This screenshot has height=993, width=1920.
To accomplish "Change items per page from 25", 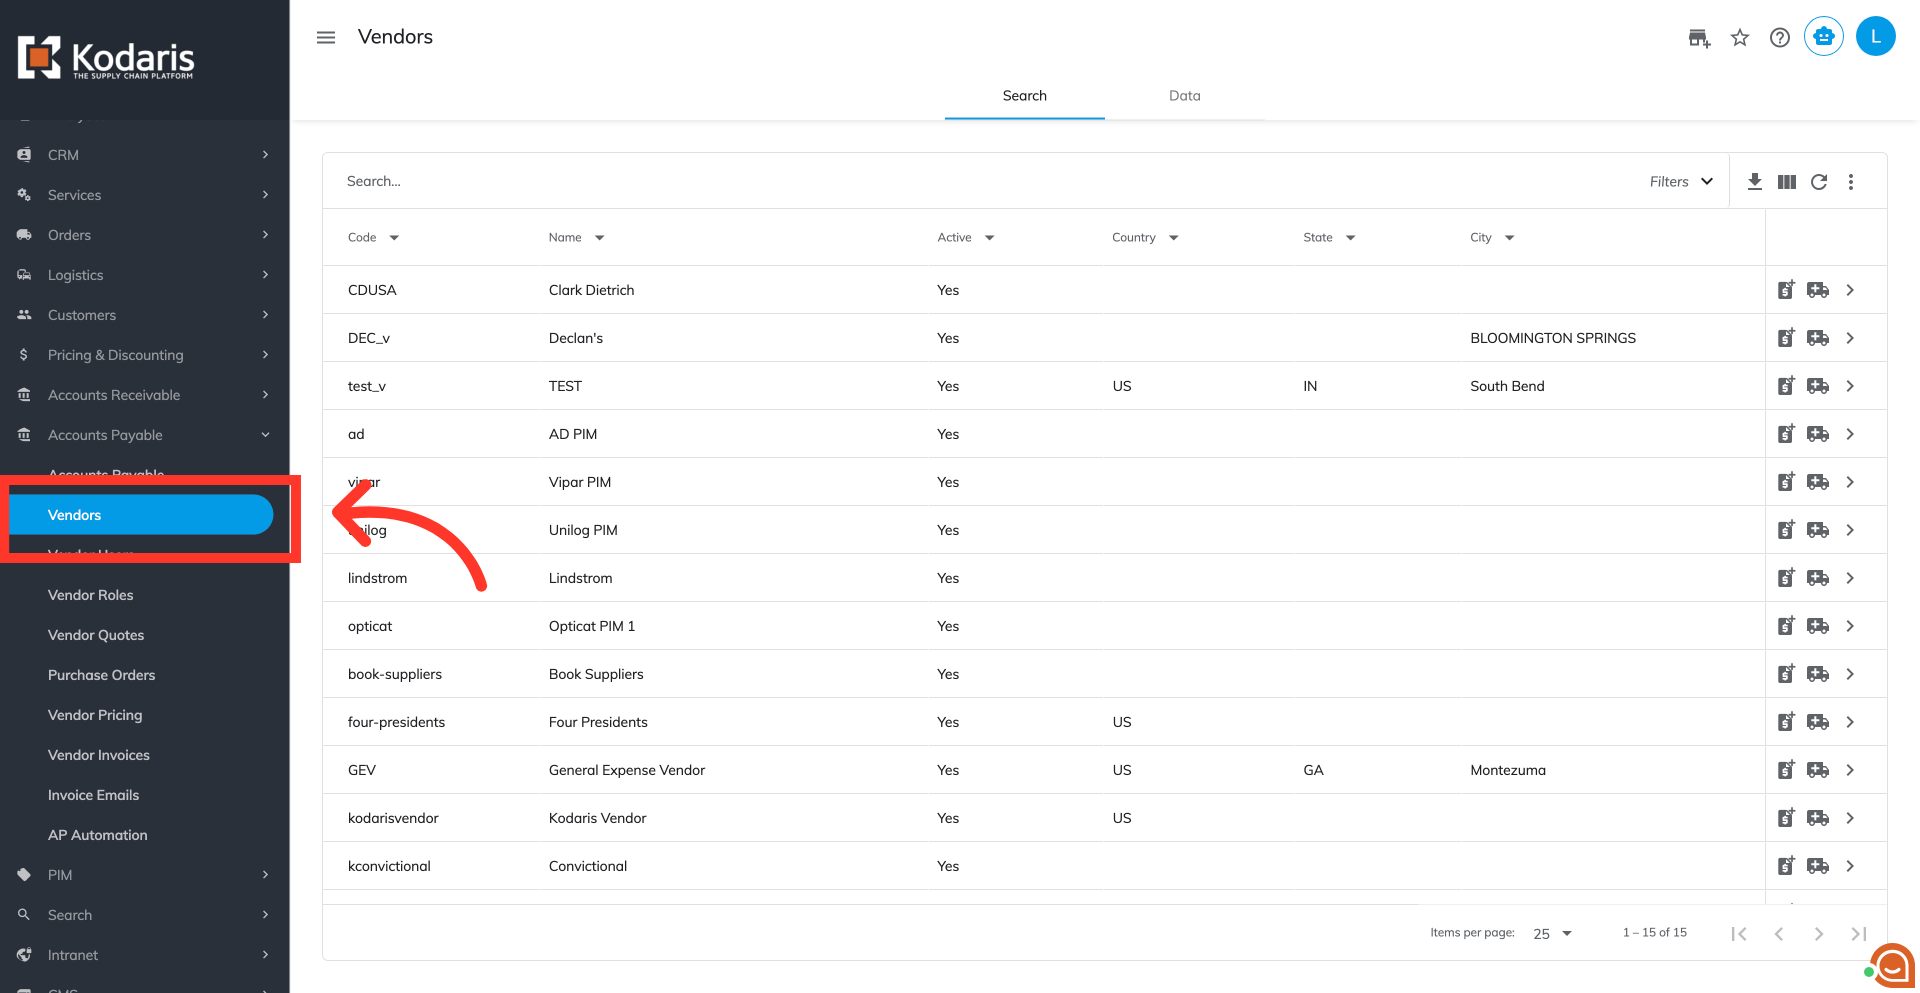I will [x=1553, y=933].
